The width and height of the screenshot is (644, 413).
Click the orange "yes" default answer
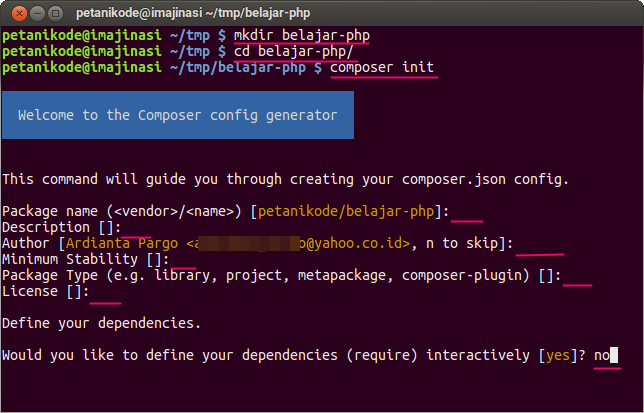pyautogui.click(x=559, y=355)
